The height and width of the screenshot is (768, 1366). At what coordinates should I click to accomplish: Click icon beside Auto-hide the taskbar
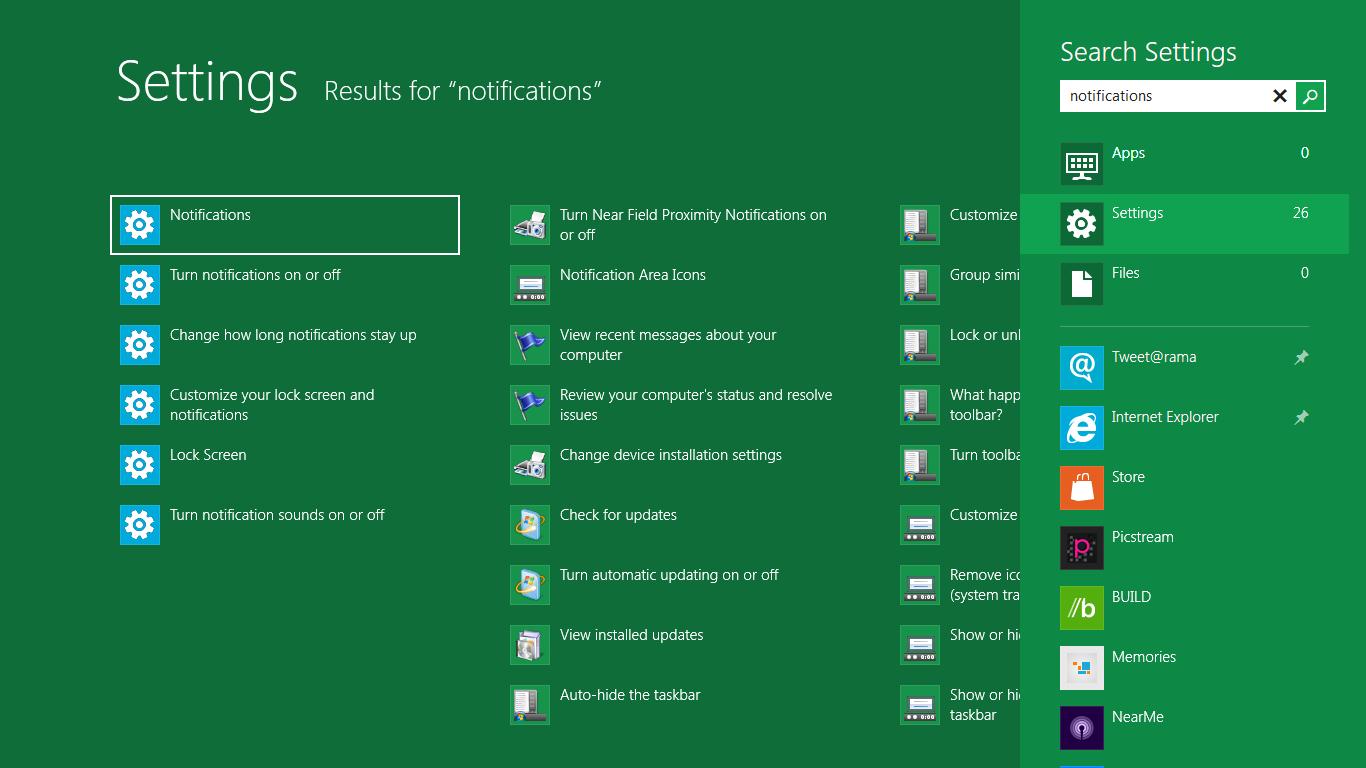[x=530, y=705]
